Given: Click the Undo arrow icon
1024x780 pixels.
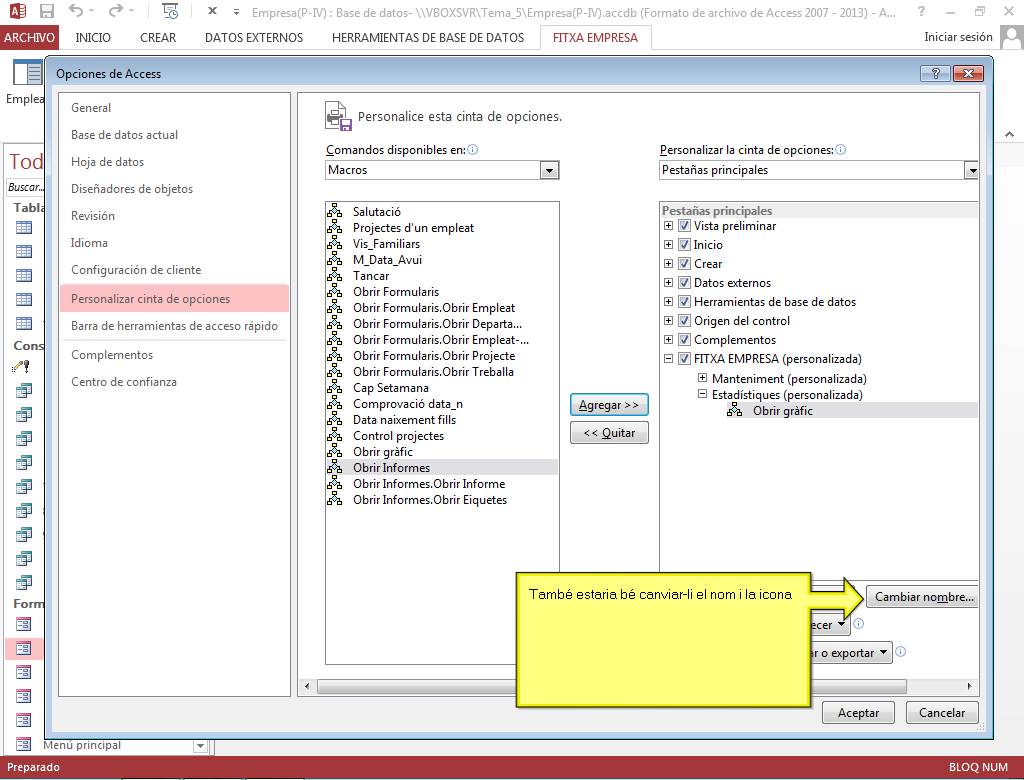Looking at the screenshot, I should (76, 11).
